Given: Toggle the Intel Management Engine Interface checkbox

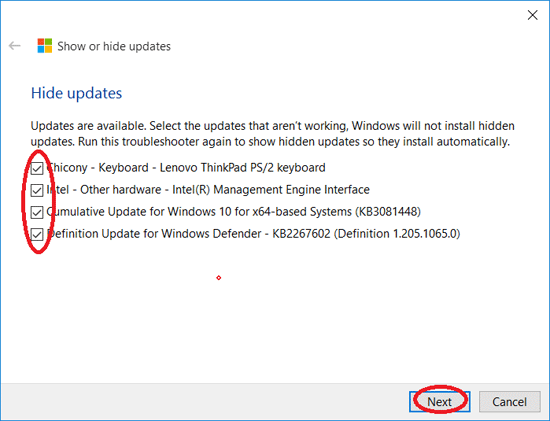Looking at the screenshot, I should 37,191.
